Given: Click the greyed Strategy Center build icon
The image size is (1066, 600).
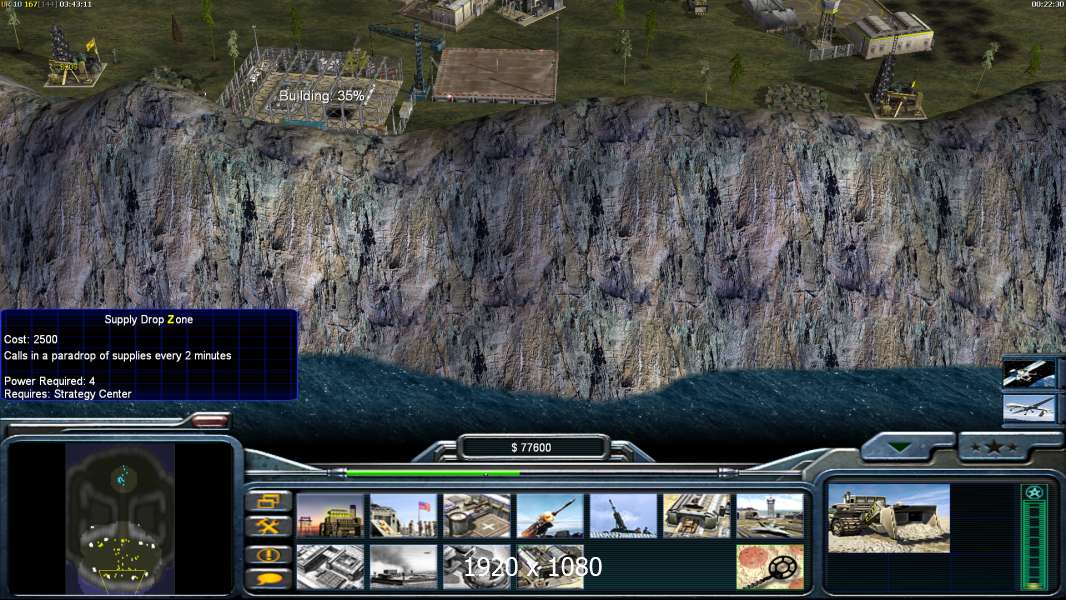Looking at the screenshot, I should (x=330, y=567).
